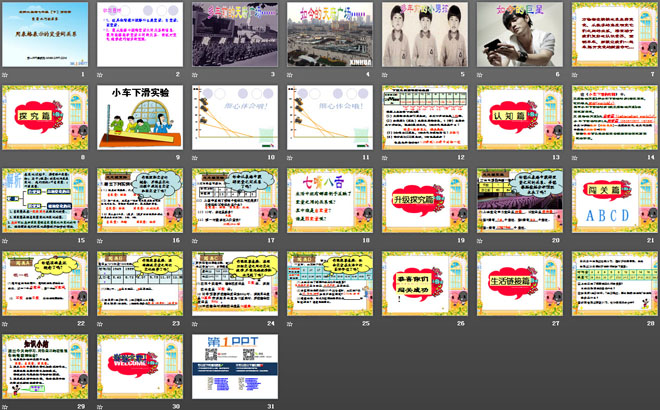This screenshot has width=660, height=410.
Task: Select the 闯关篇 ABCD slide 21
Action: coord(615,200)
